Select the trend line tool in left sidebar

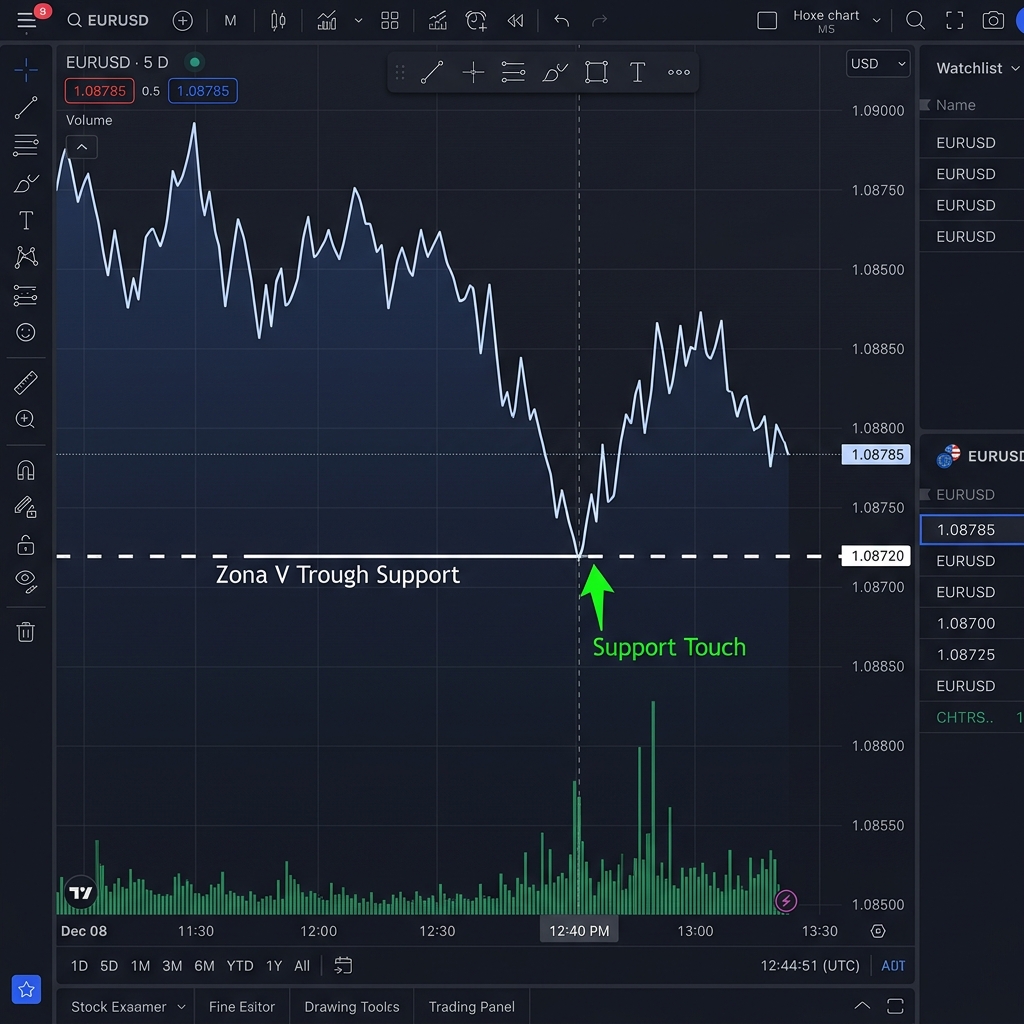26,108
